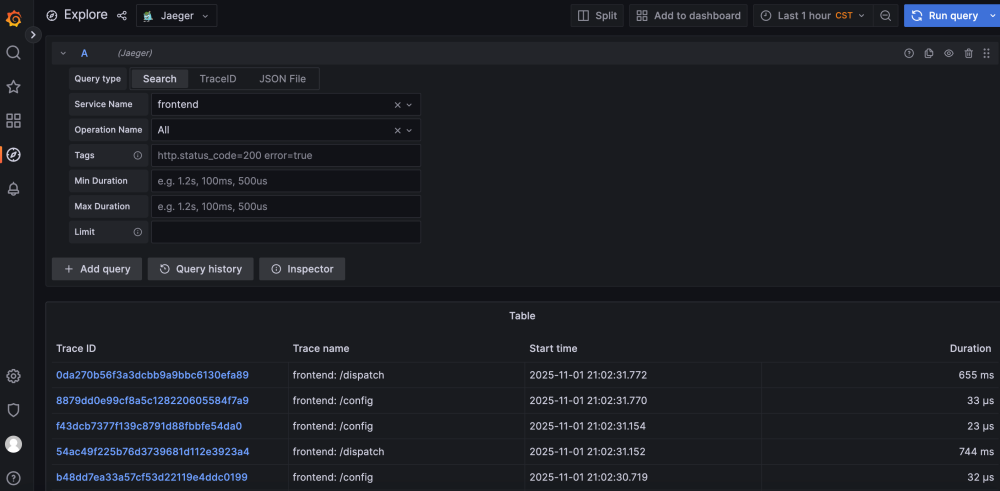Open the Starred dashboards sidebar icon
This screenshot has height=491, width=1000.
[x=13, y=87]
